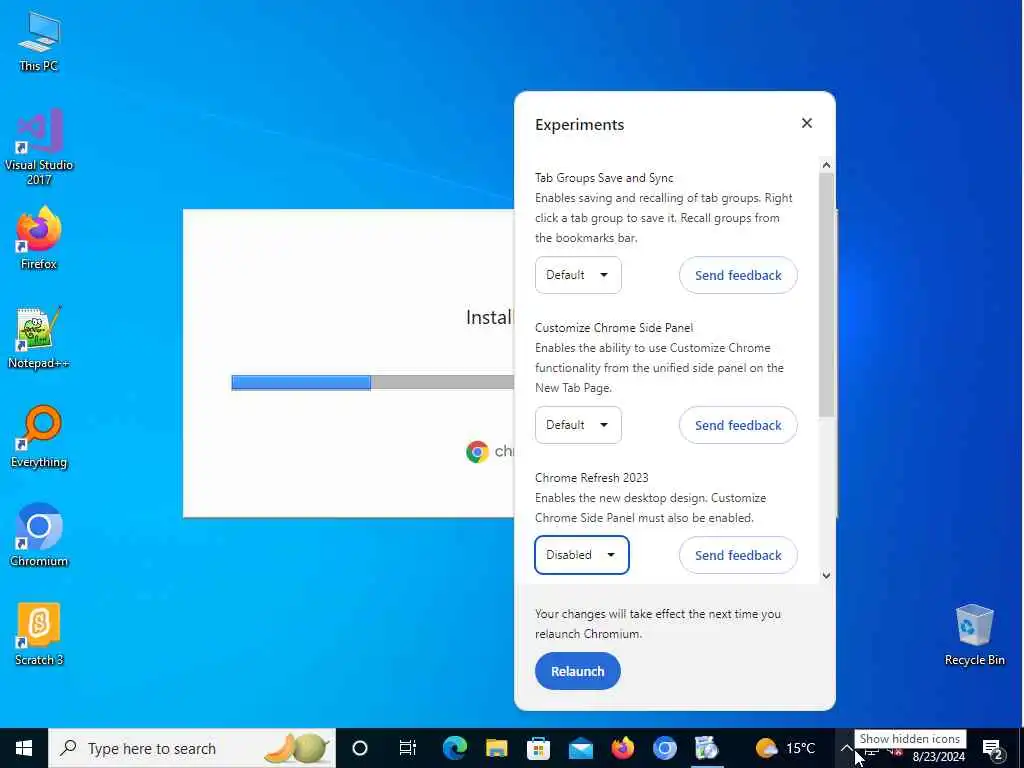The width and height of the screenshot is (1024, 768).
Task: Click the installer progress bar
Action: coord(373,382)
